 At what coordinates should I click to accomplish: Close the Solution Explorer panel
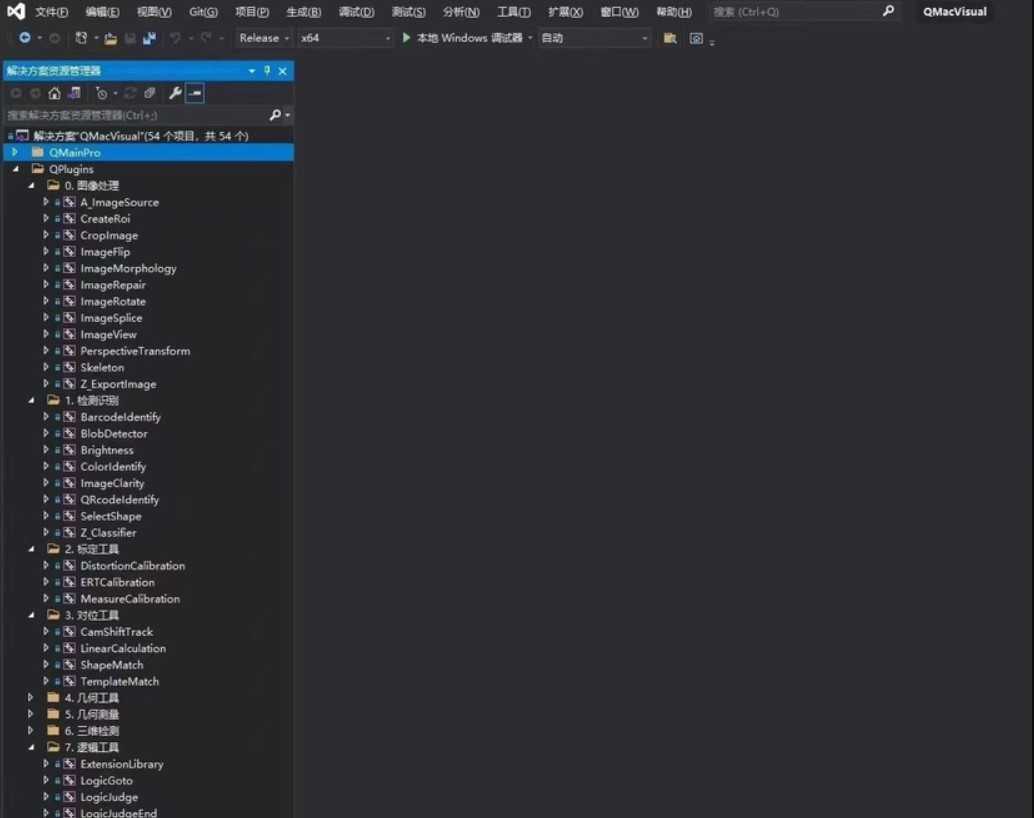pos(283,71)
